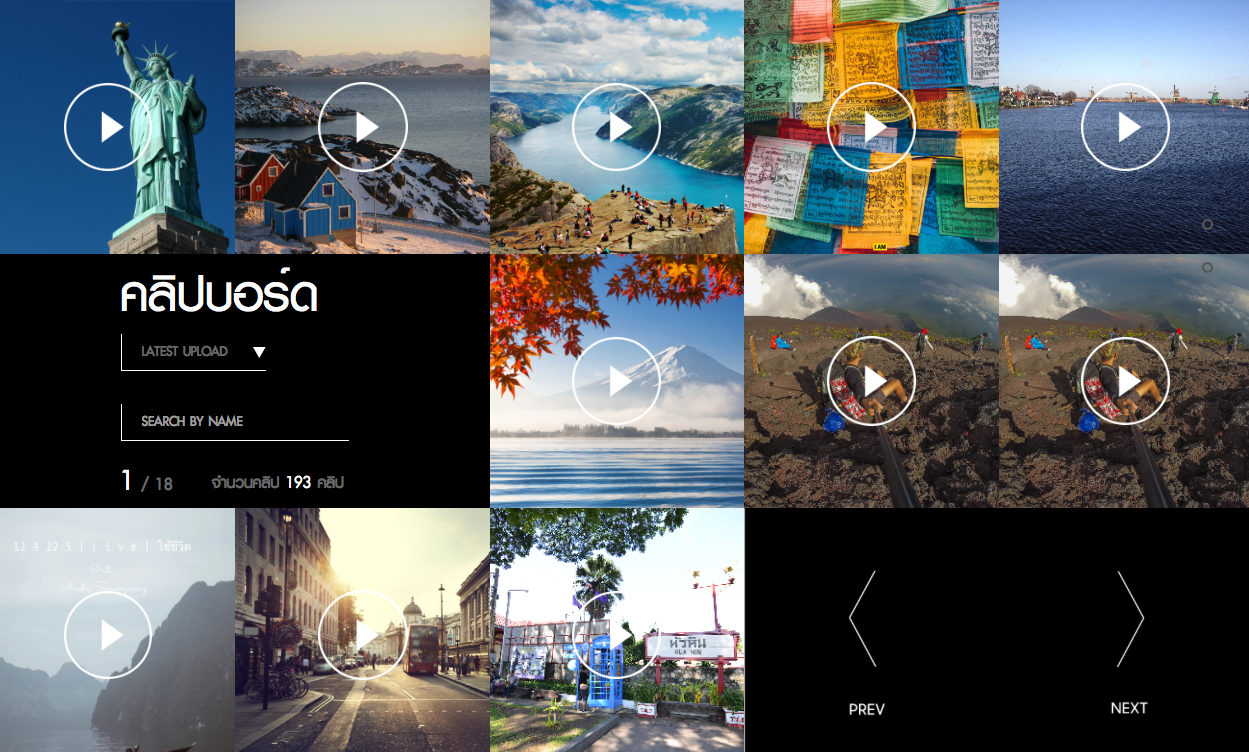Play the colorful prayer flags clip
Viewport: 1249px width, 752px height.
871,127
